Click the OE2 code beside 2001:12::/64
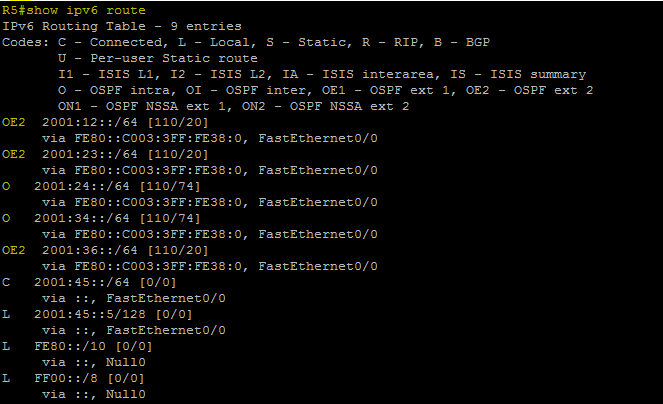 pos(14,122)
